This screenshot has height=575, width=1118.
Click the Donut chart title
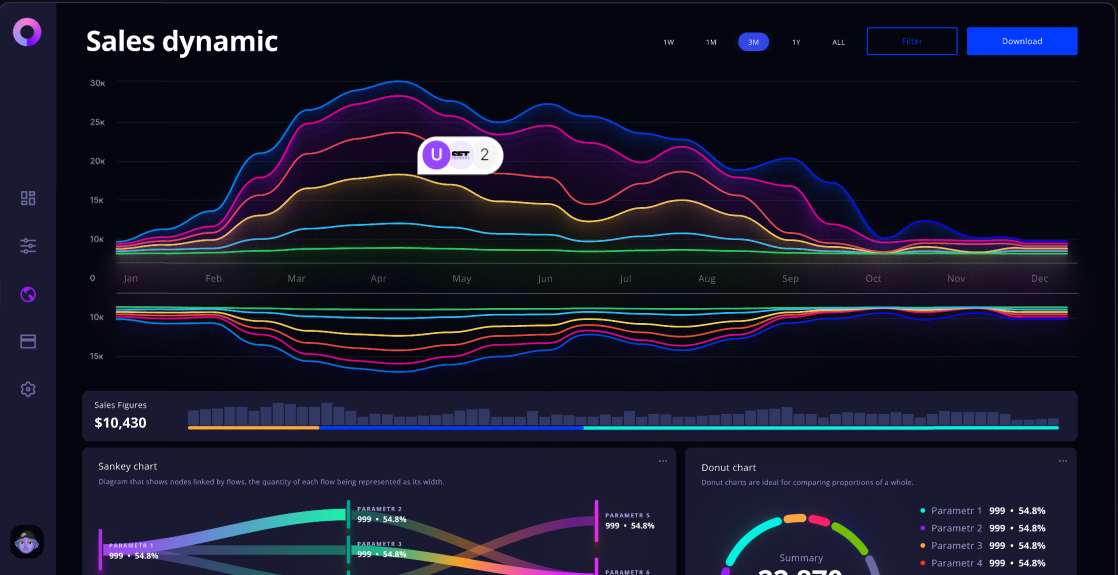coord(729,467)
